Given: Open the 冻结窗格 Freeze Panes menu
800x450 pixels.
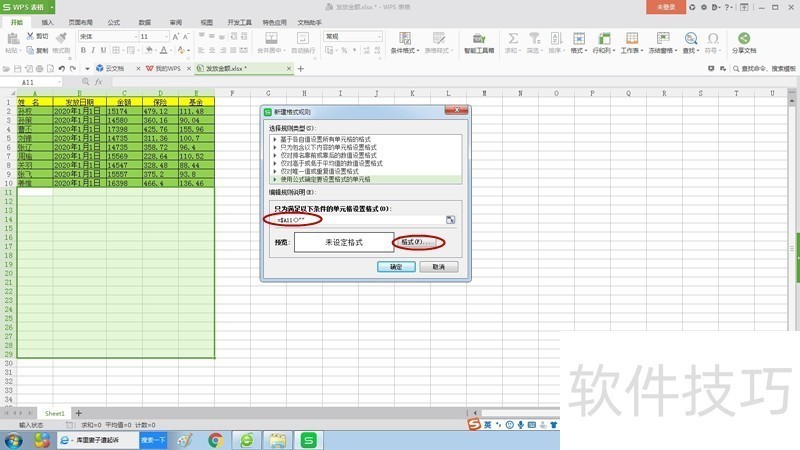Looking at the screenshot, I should point(663,42).
